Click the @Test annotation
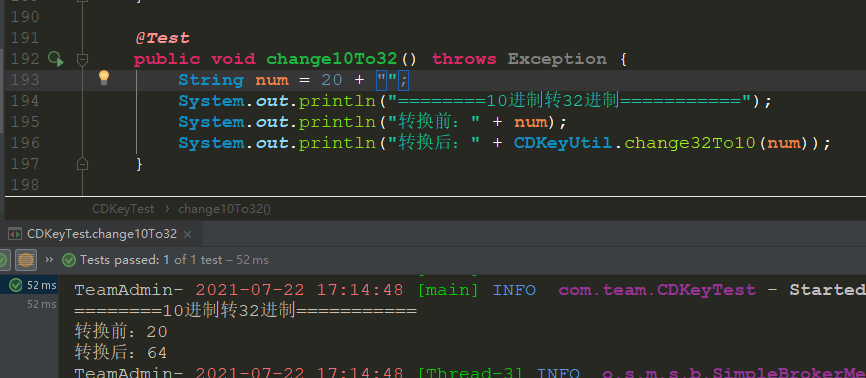866x378 pixels. (162, 38)
